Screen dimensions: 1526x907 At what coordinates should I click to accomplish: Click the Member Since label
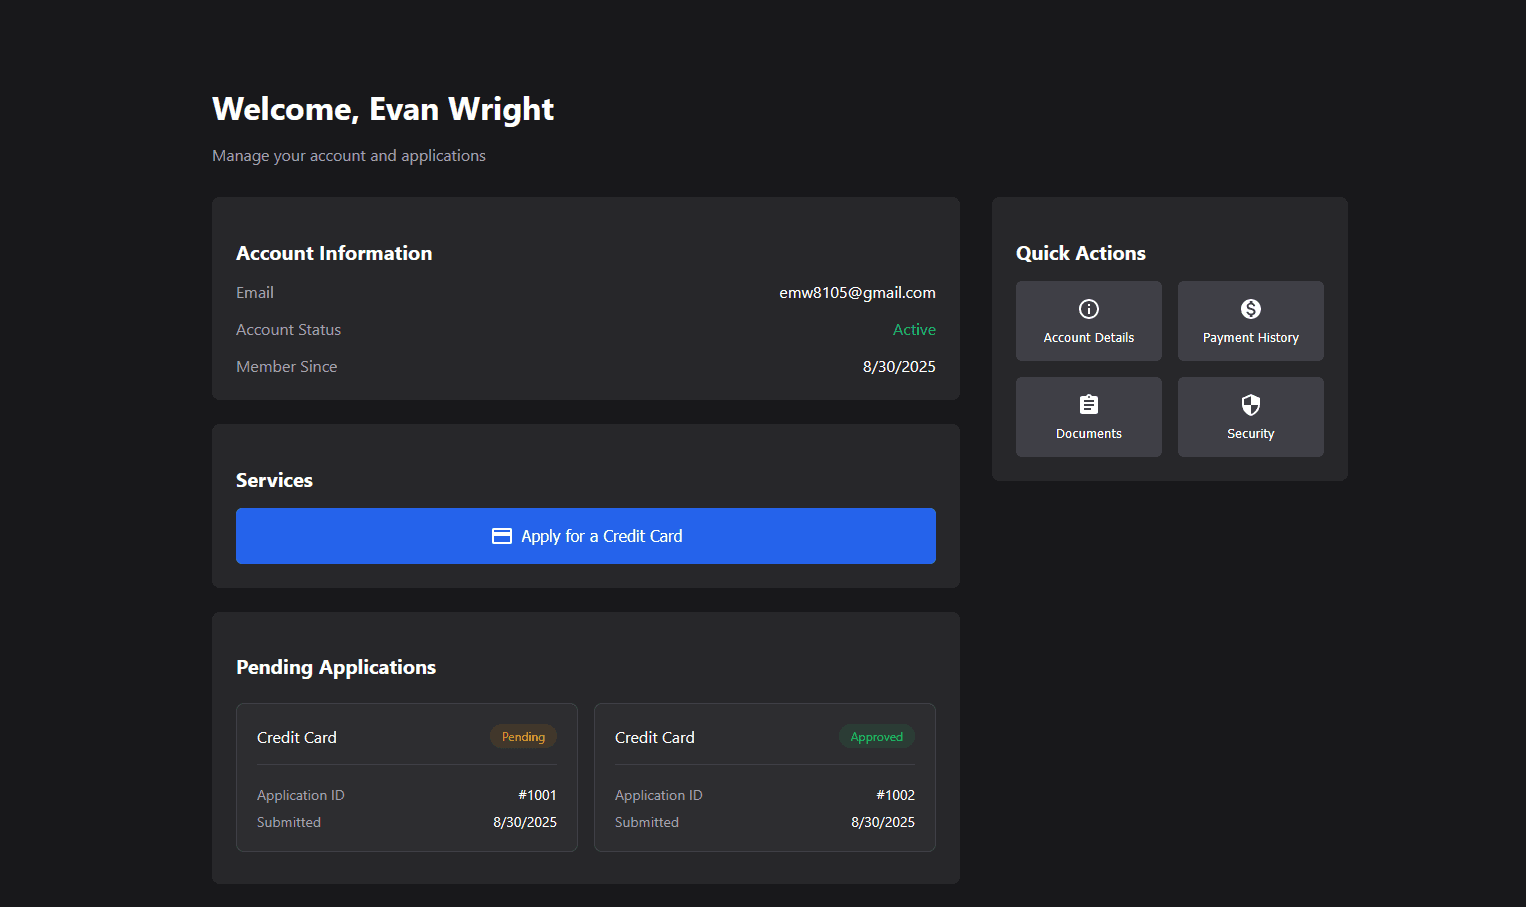286,367
